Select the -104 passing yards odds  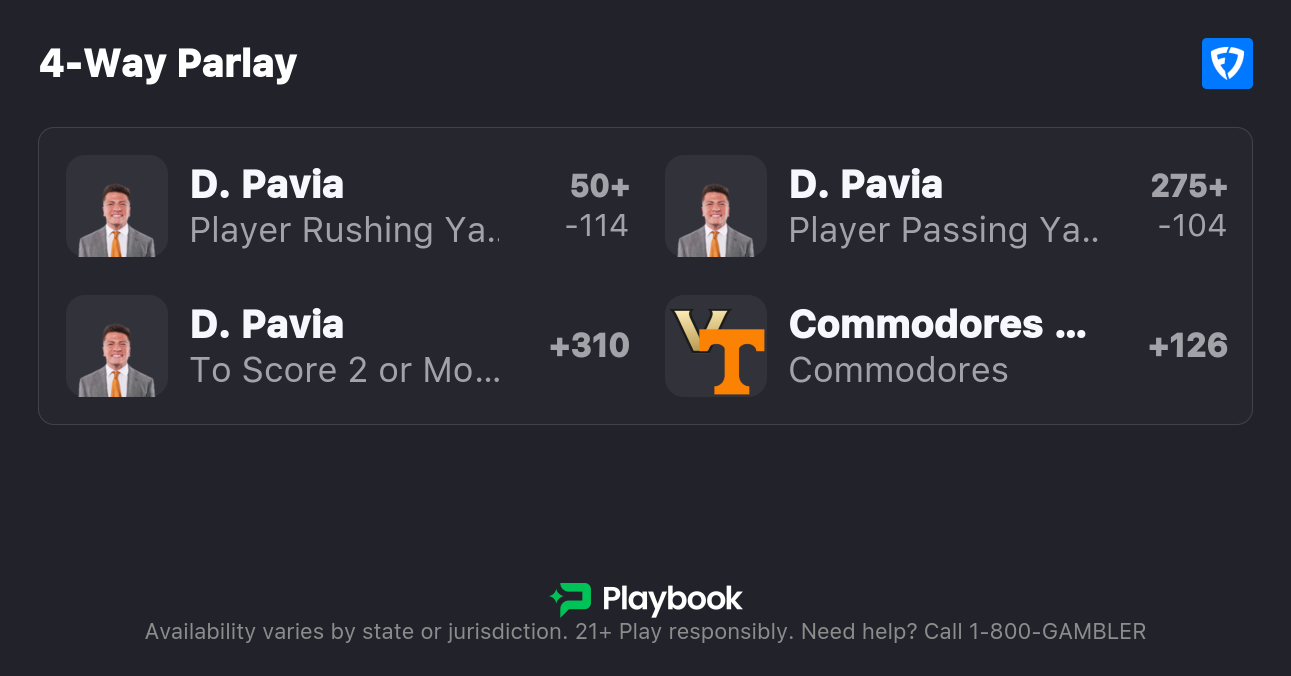(x=1192, y=226)
